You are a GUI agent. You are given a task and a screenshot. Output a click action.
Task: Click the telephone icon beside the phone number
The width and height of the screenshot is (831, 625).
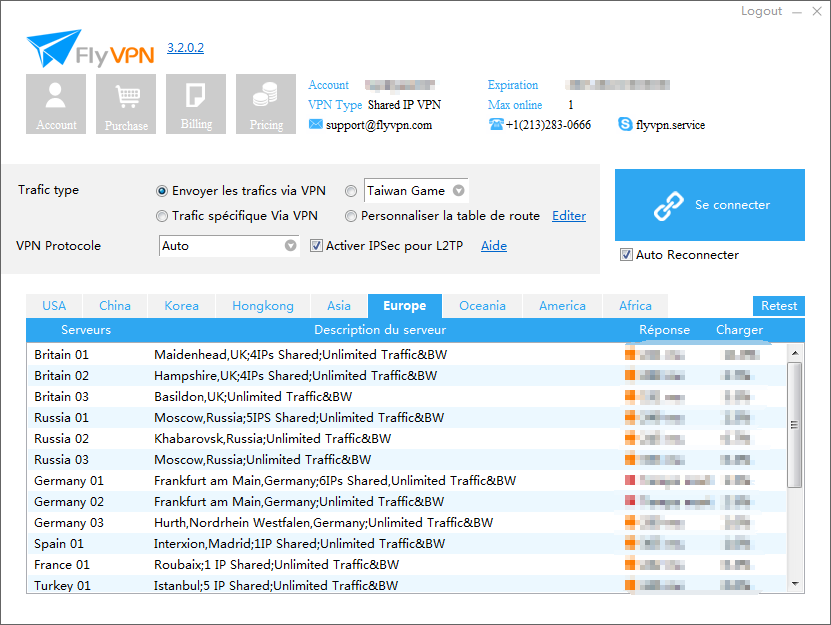point(496,124)
